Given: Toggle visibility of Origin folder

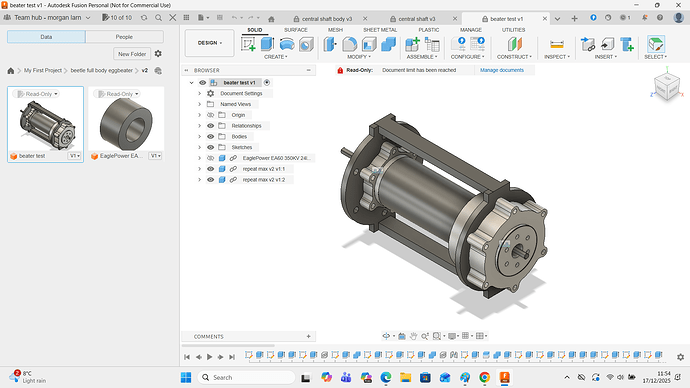Looking at the screenshot, I should [210, 115].
